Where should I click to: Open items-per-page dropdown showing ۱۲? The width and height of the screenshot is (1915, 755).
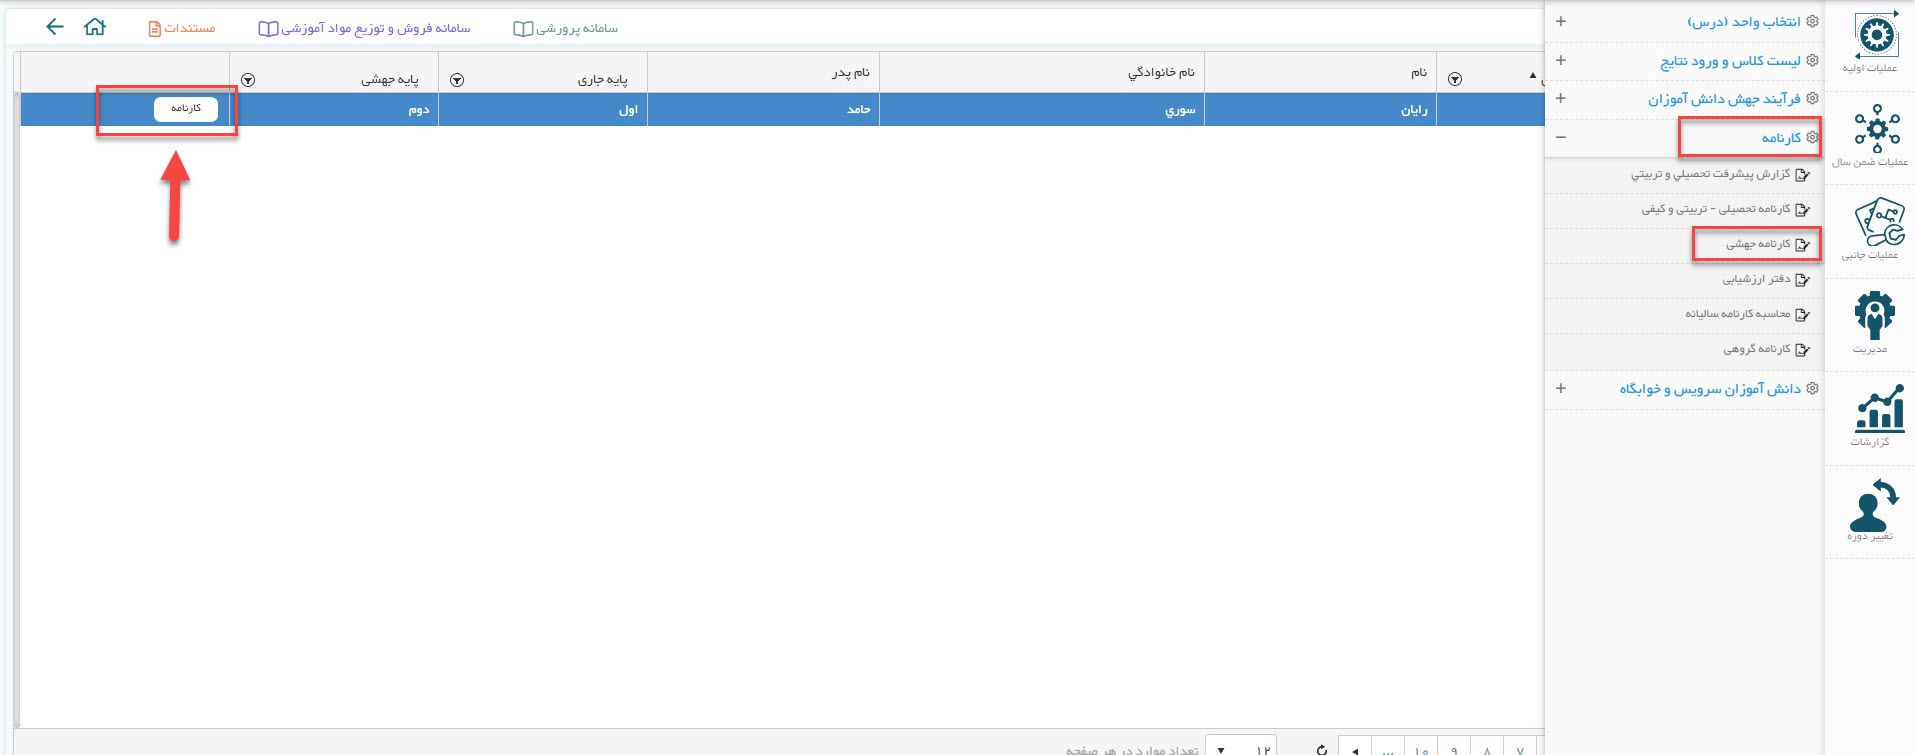tap(1240, 749)
